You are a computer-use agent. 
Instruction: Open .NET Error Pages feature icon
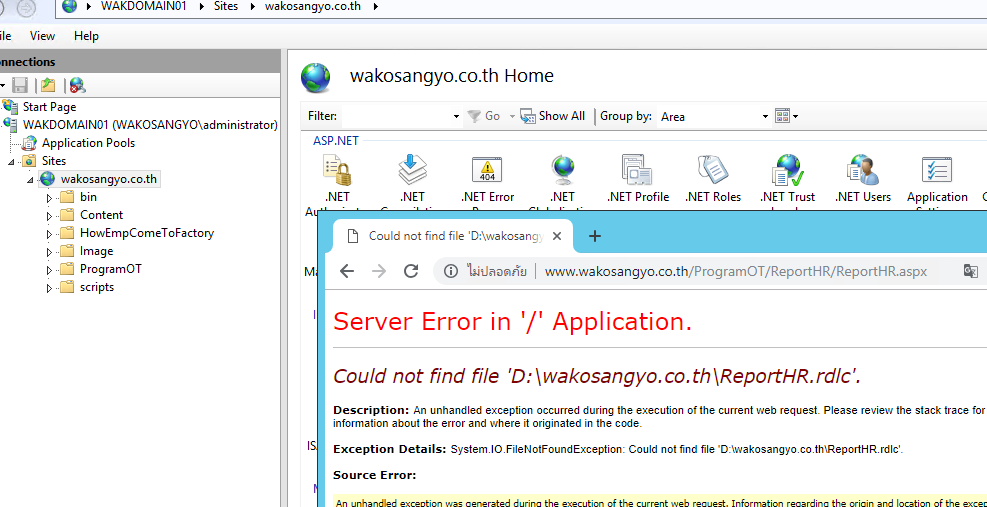click(487, 169)
